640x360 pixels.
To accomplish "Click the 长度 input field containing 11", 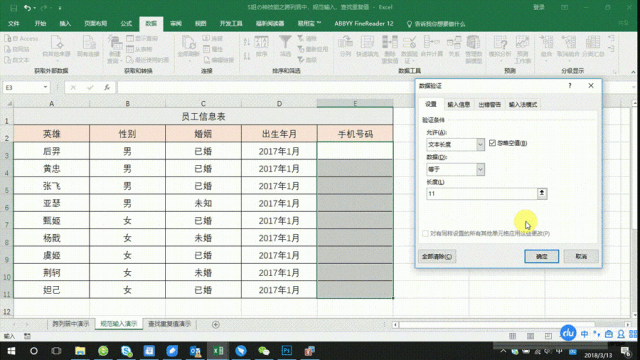I will click(x=482, y=193).
